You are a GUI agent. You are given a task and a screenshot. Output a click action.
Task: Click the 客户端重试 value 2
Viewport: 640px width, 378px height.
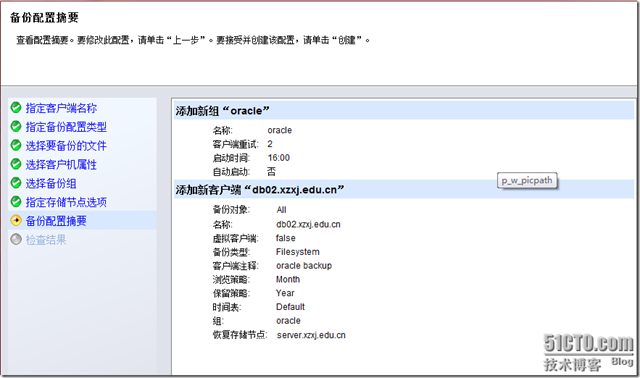tap(270, 144)
